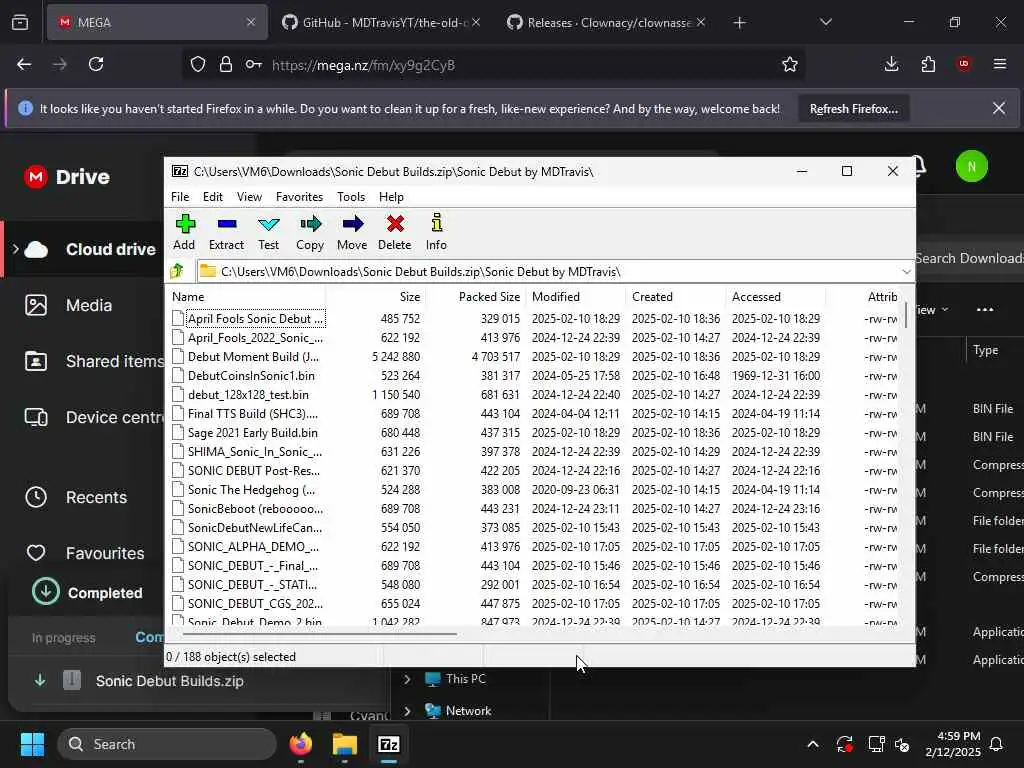The height and width of the screenshot is (768, 1024).
Task: Open Cloud drive in MEGA sidebar
Action: click(x=110, y=249)
